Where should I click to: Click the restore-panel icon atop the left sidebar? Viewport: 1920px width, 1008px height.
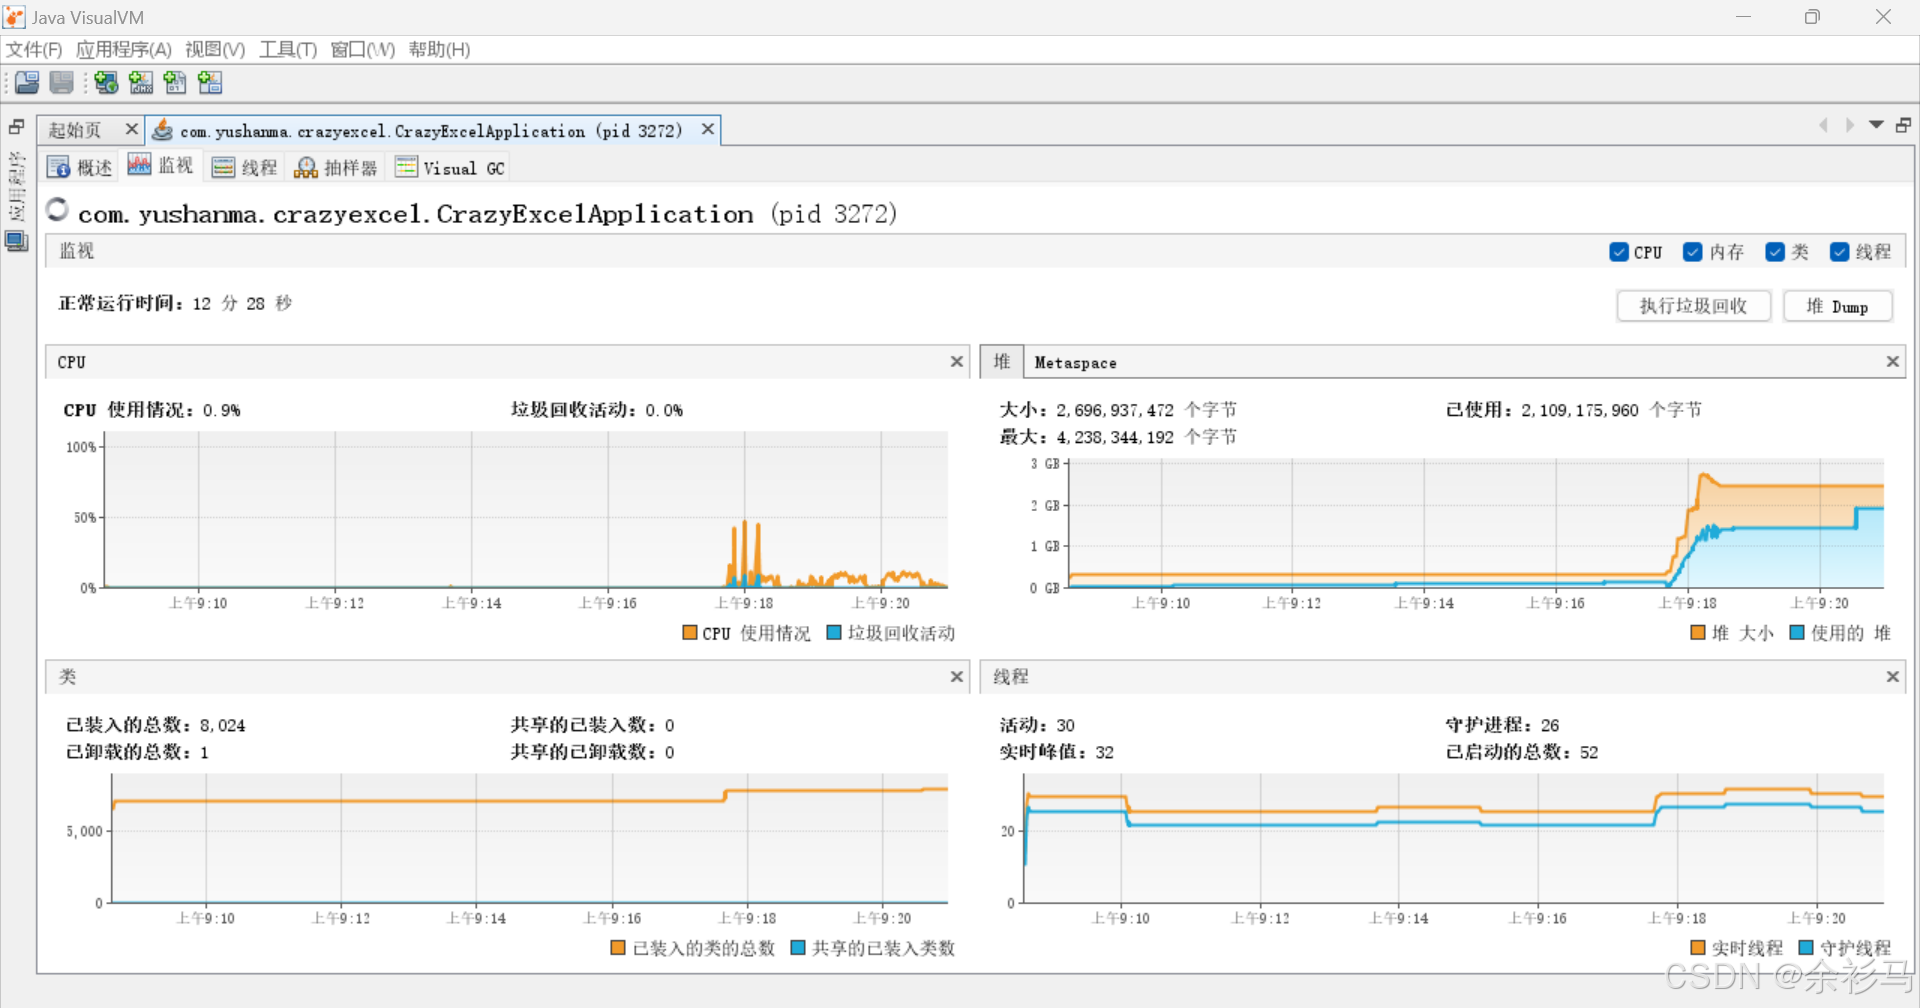tap(17, 127)
